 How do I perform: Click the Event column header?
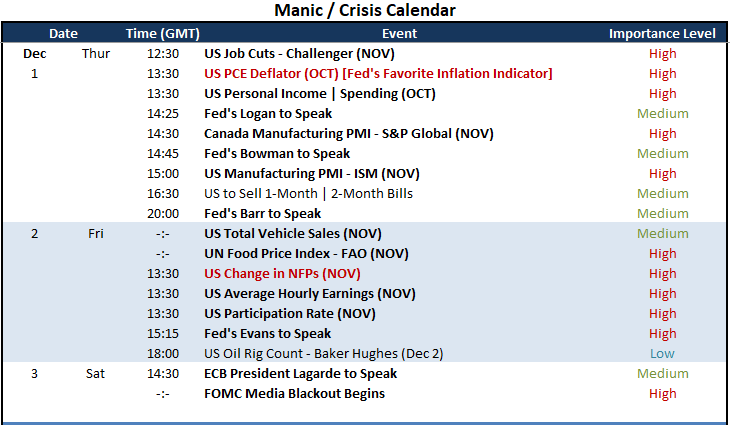tap(399, 34)
